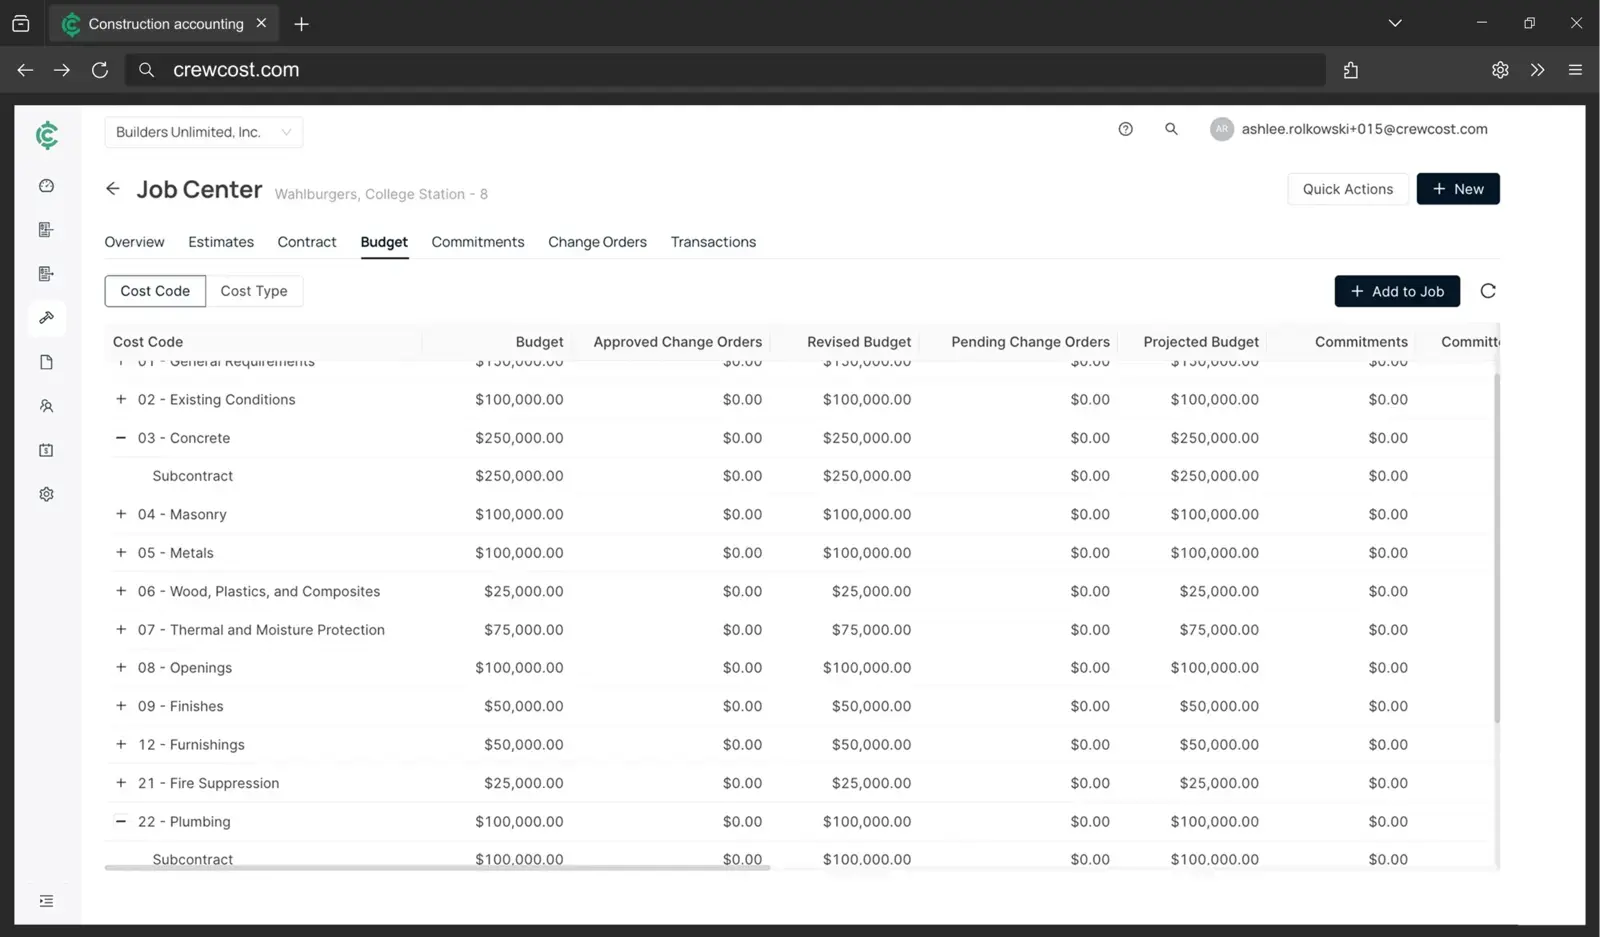This screenshot has height=937, width=1600.
Task: Open the payroll calendar icon in sidebar
Action: [46, 450]
